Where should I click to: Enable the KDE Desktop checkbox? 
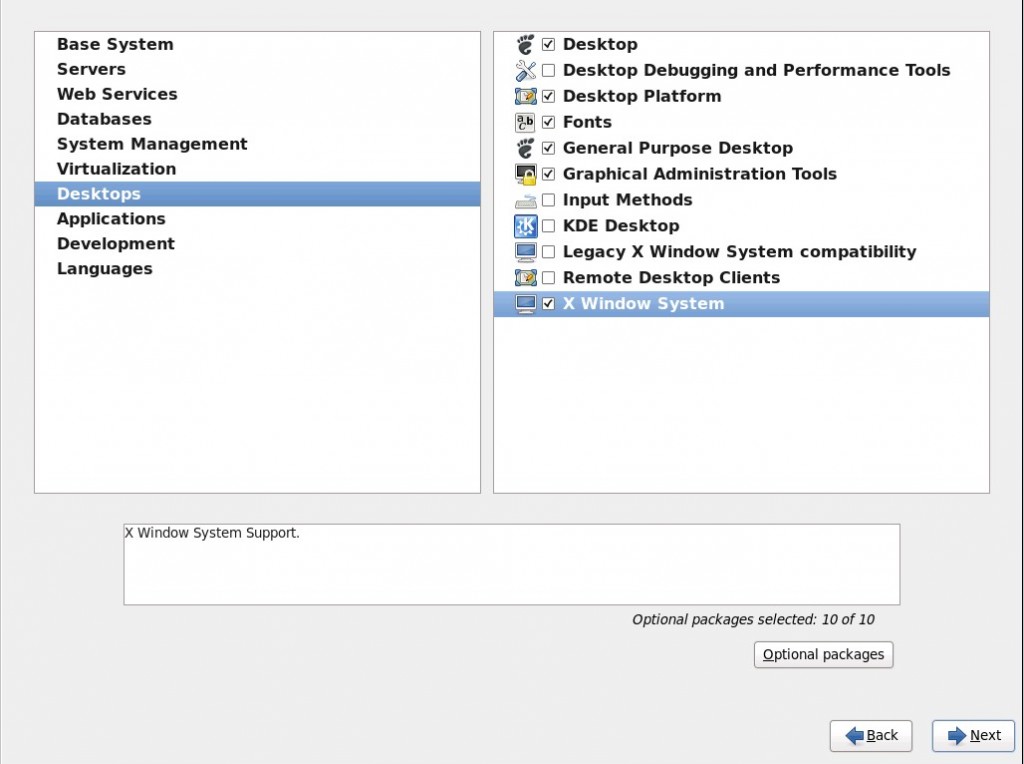(548, 226)
